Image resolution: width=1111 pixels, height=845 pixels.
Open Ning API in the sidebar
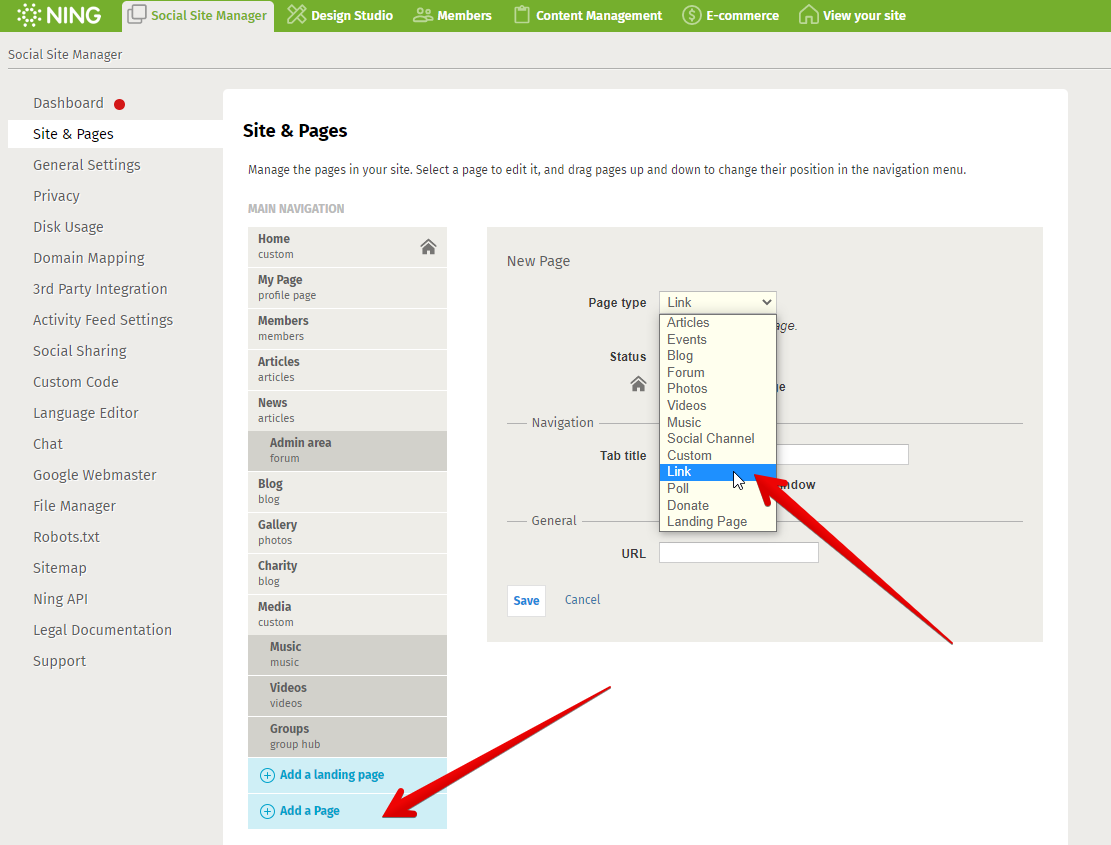[60, 599]
